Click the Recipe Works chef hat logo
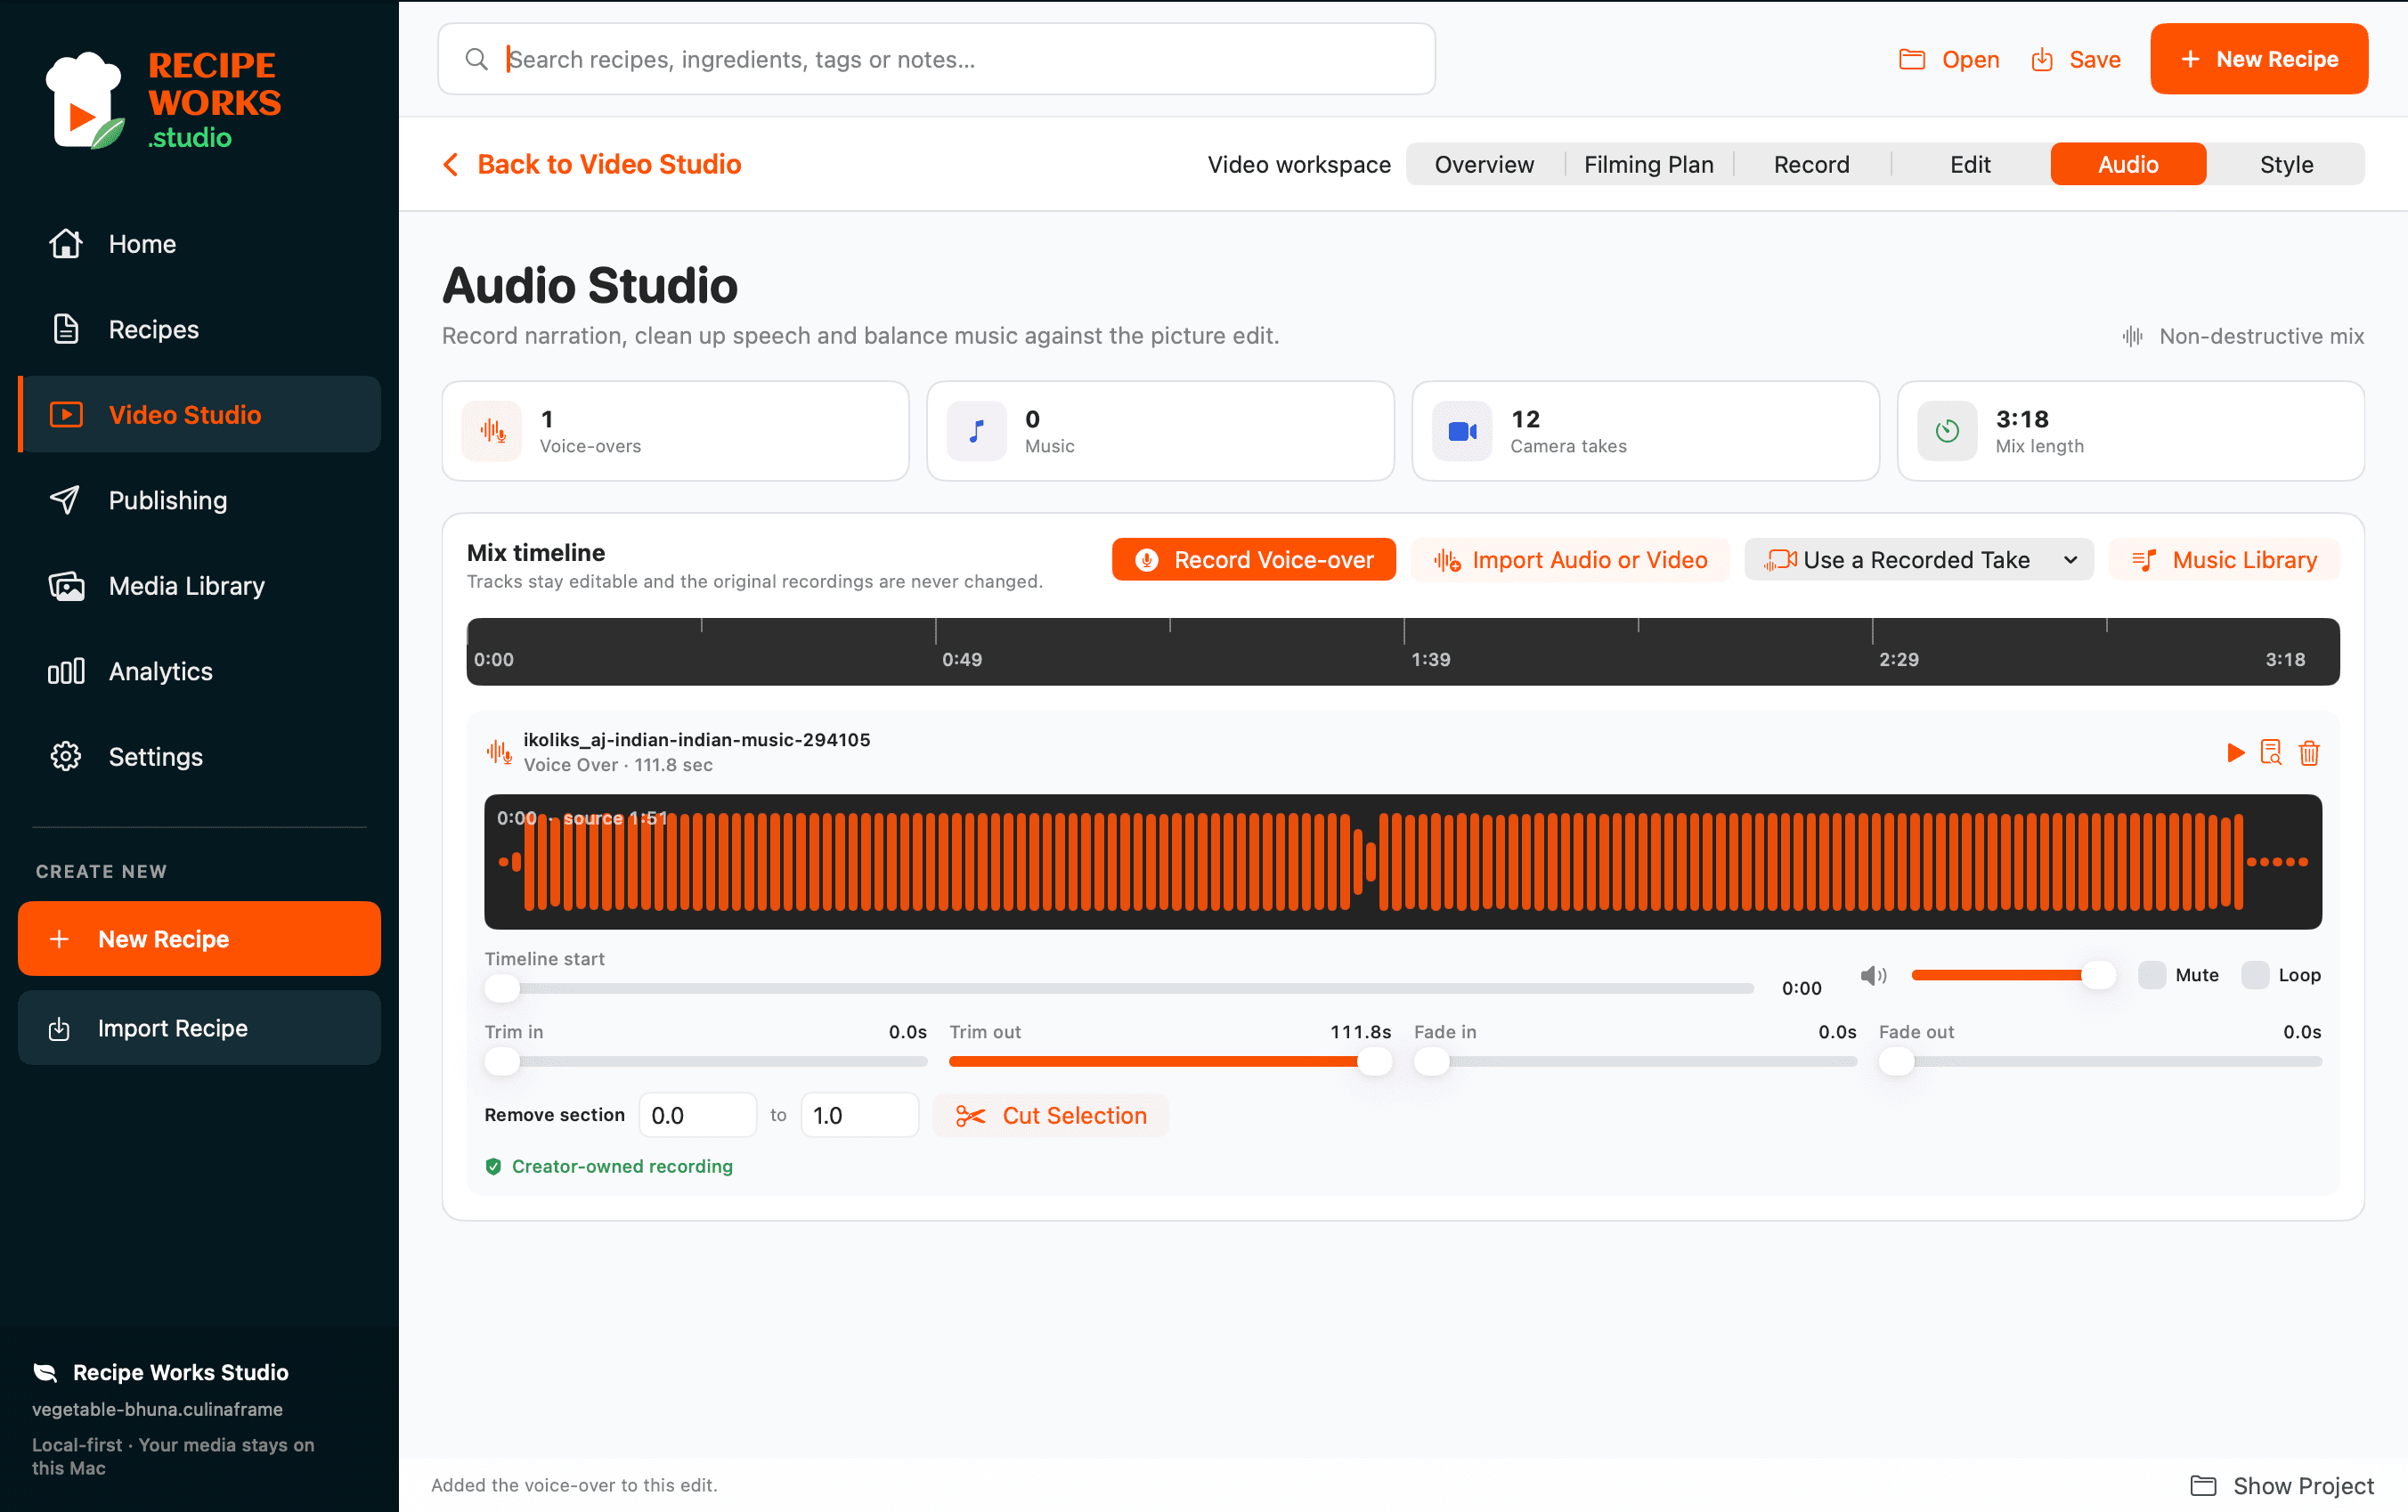This screenshot has width=2408, height=1512. (x=84, y=100)
